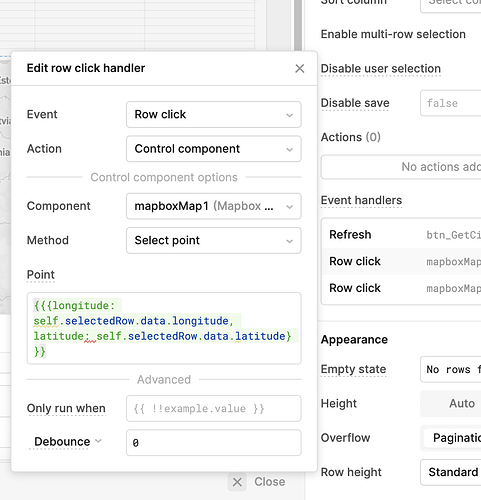Click the Appearance section heading
Image resolution: width=481 pixels, height=500 pixels.
(x=354, y=340)
